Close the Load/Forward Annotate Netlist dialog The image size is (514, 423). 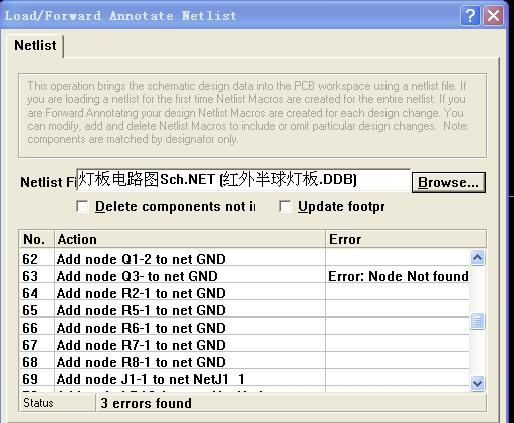click(494, 16)
